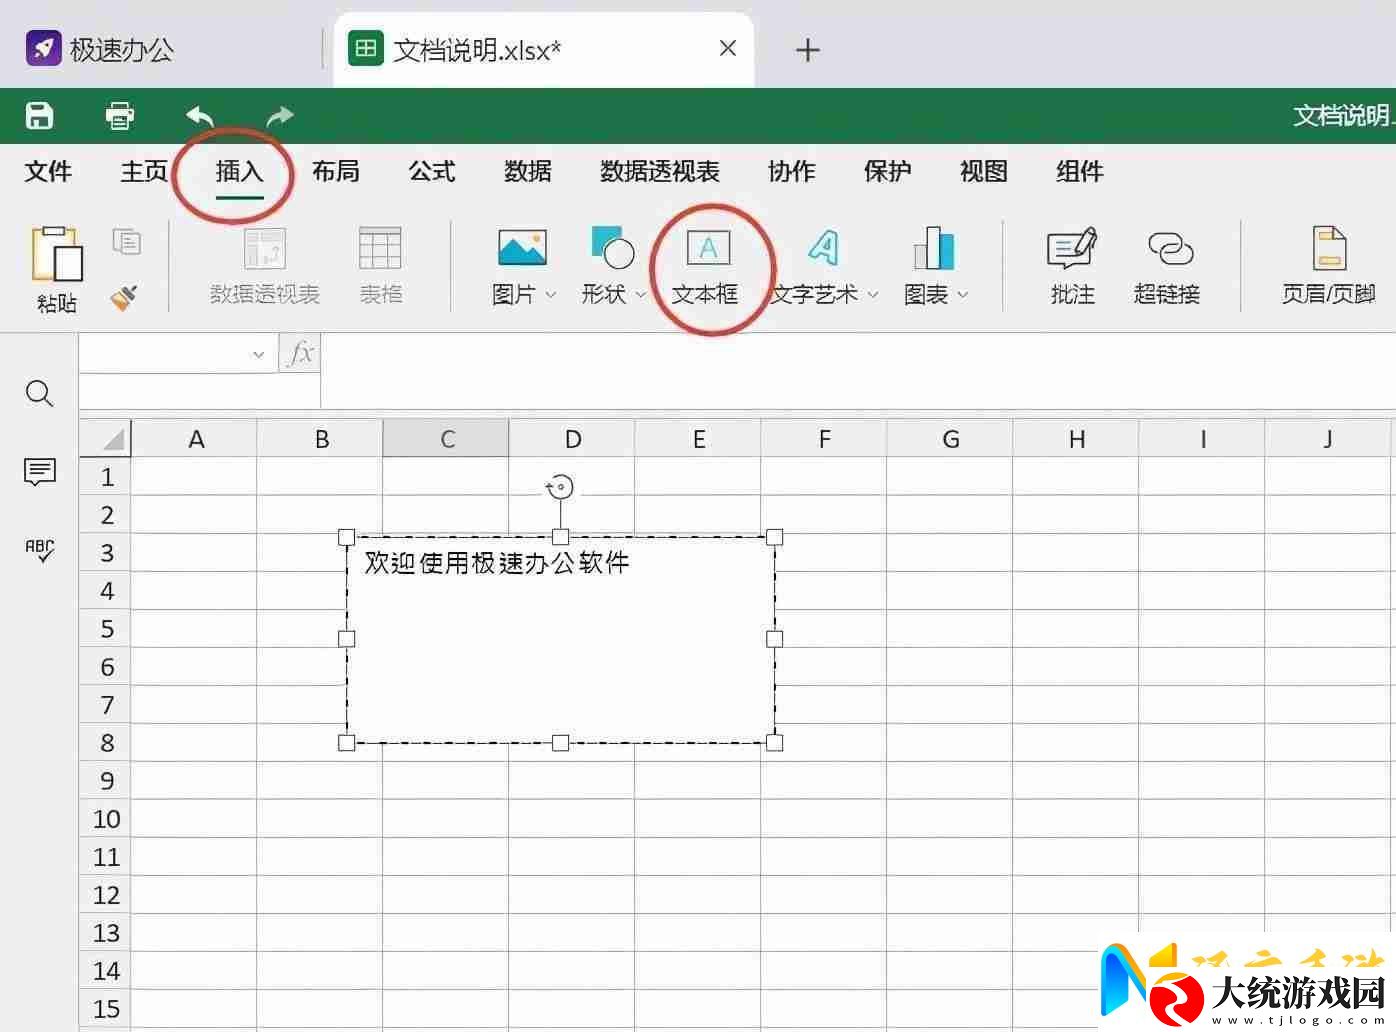1396x1032 pixels.
Task: Click the fx insert function button
Action: tap(300, 353)
